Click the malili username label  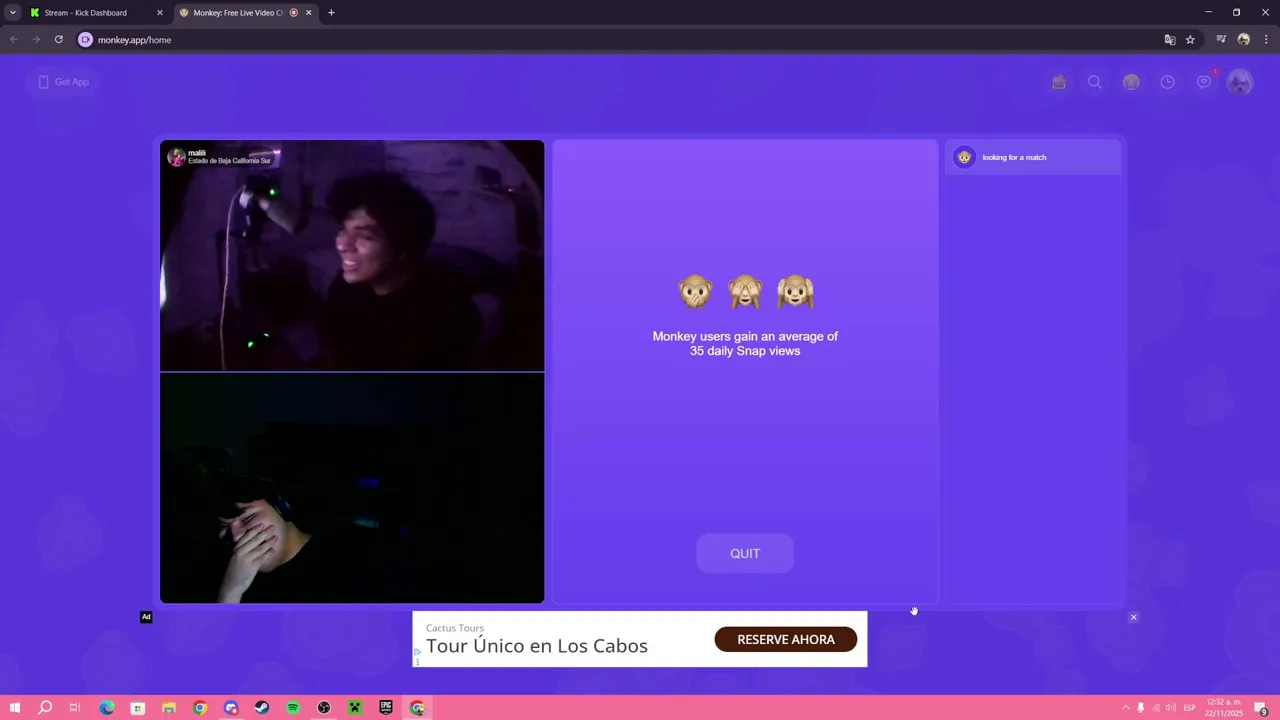point(197,153)
